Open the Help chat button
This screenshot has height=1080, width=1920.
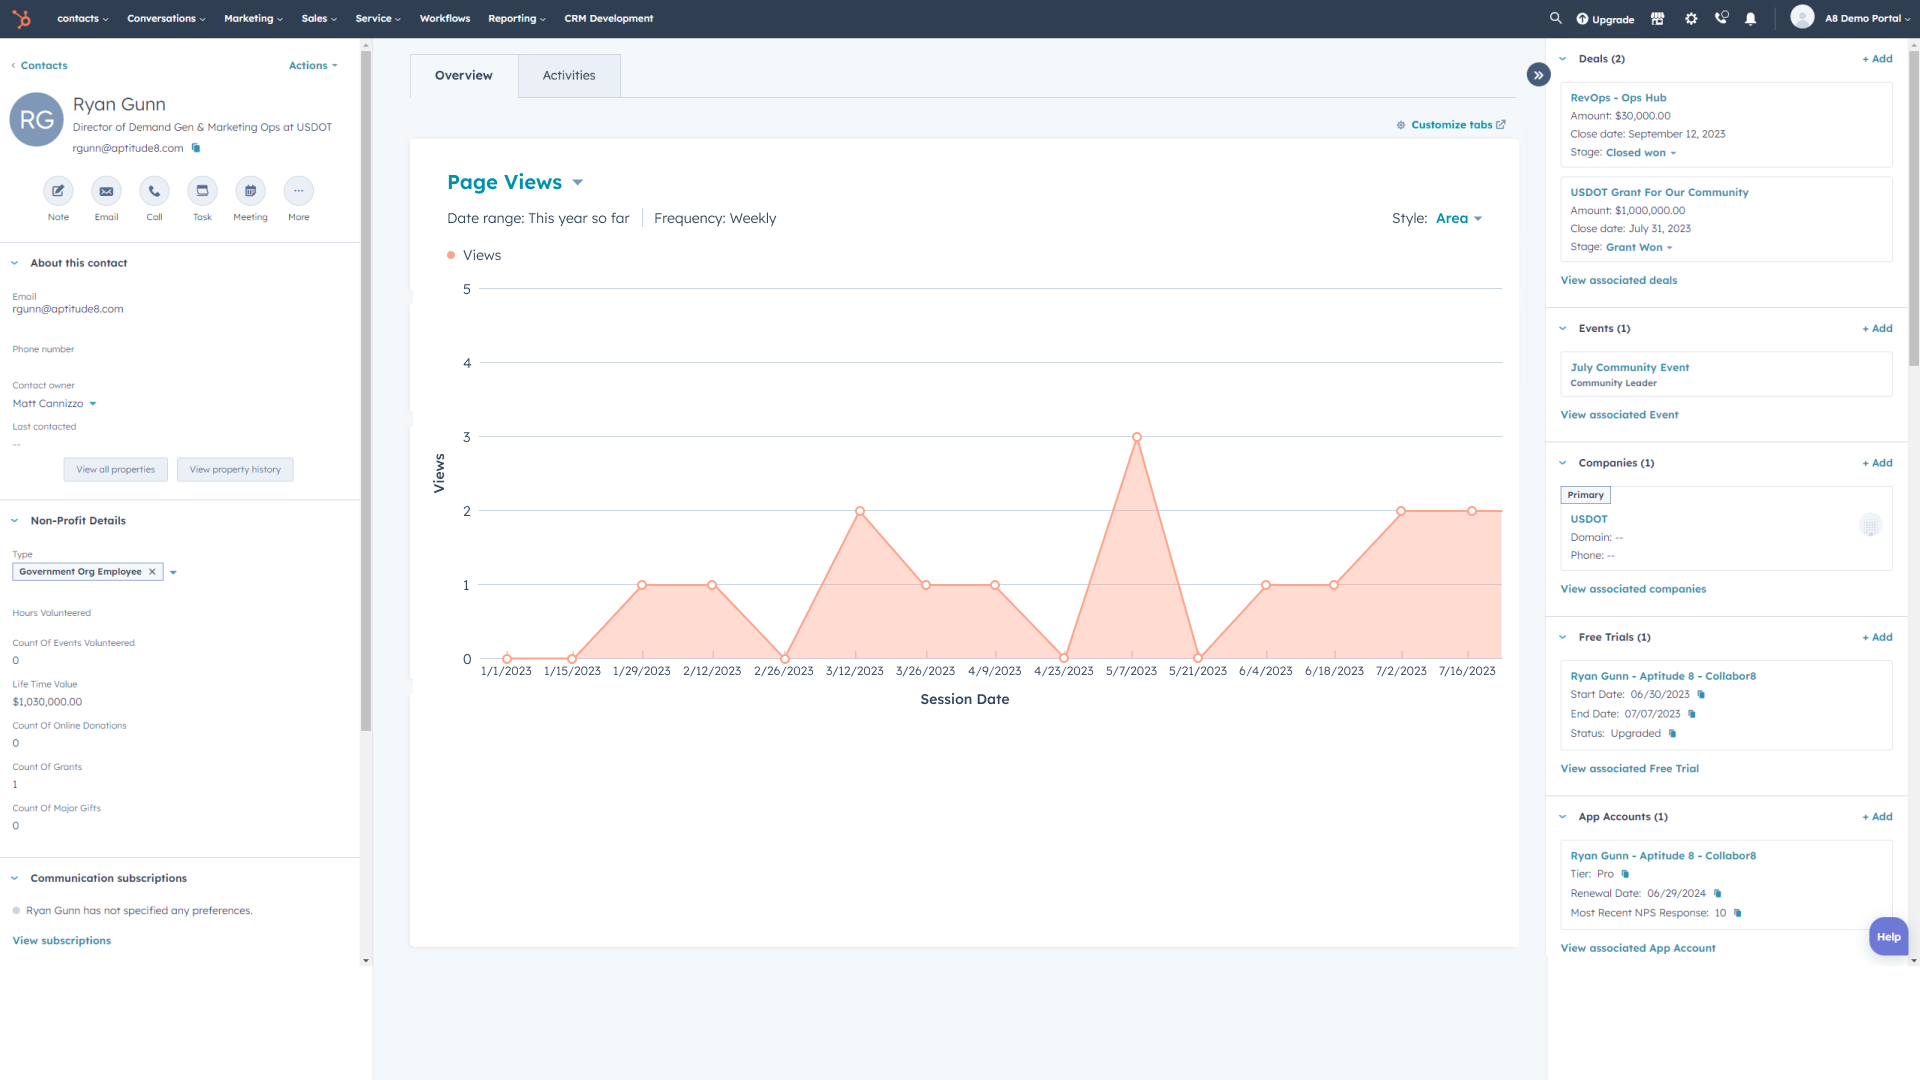point(1888,937)
